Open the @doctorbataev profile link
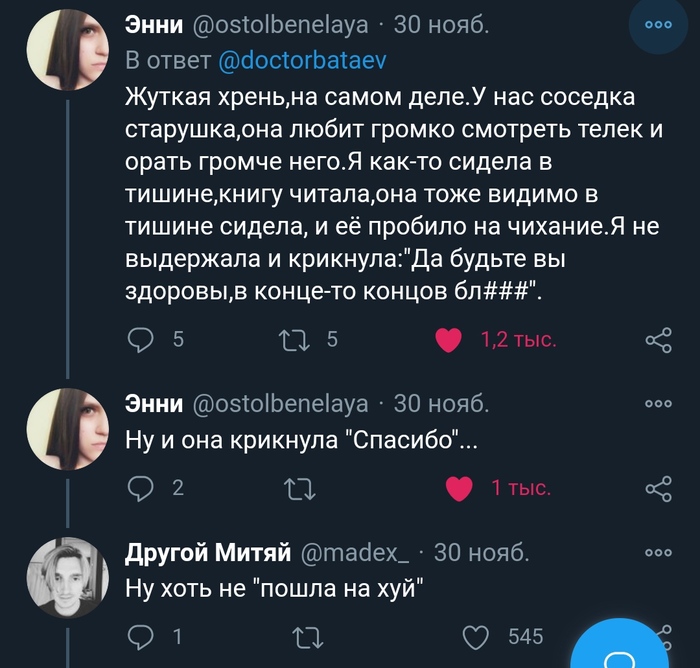This screenshot has height=668, width=700. coord(301,60)
